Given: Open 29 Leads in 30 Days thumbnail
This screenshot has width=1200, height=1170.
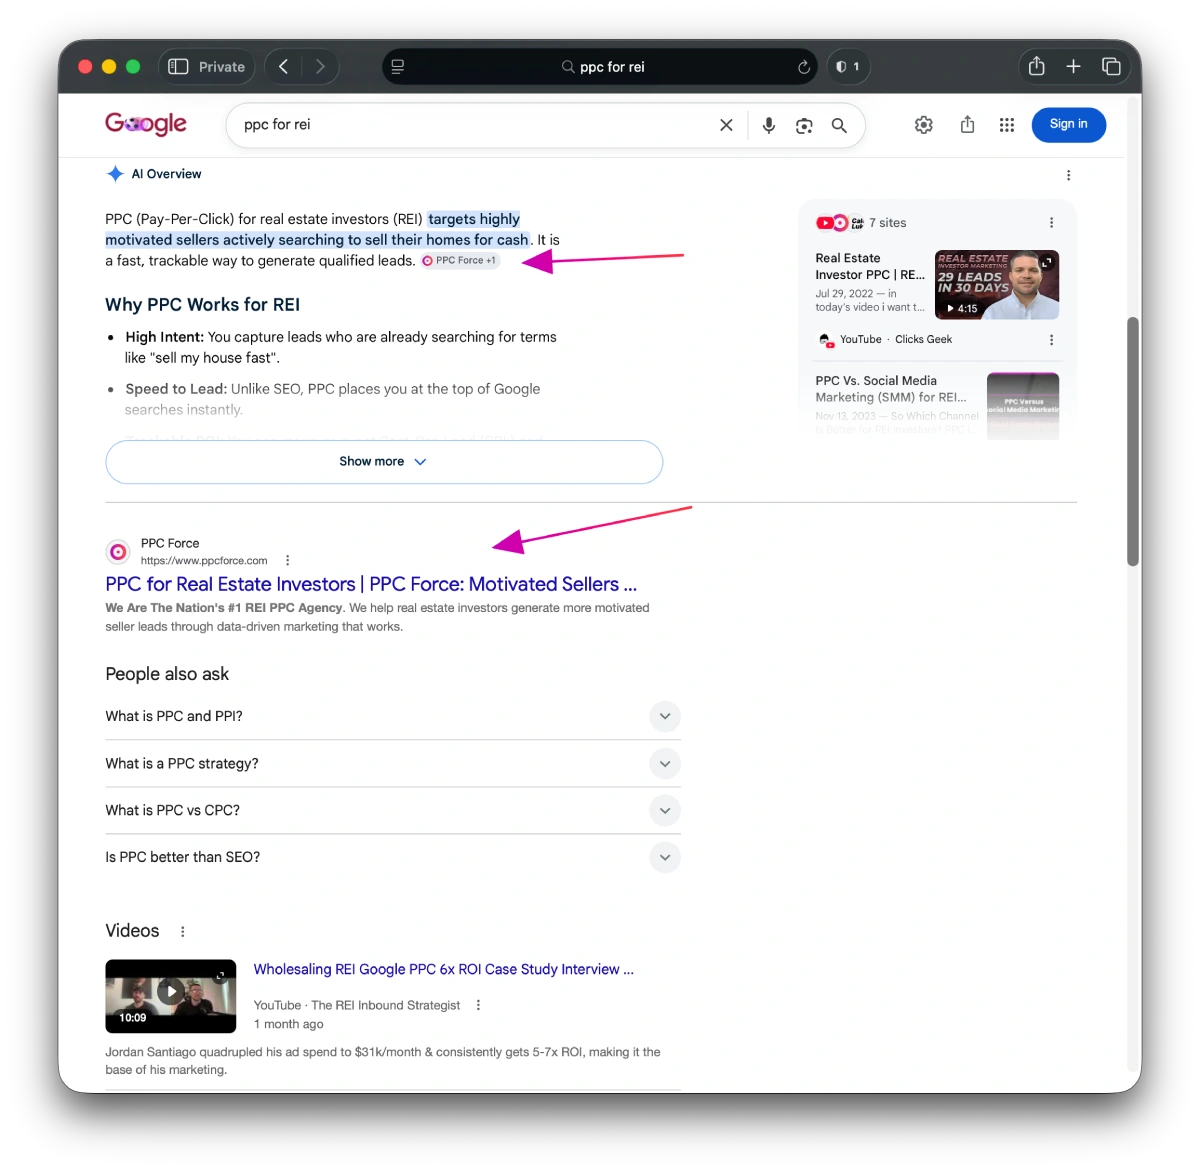Looking at the screenshot, I should tap(997, 285).
